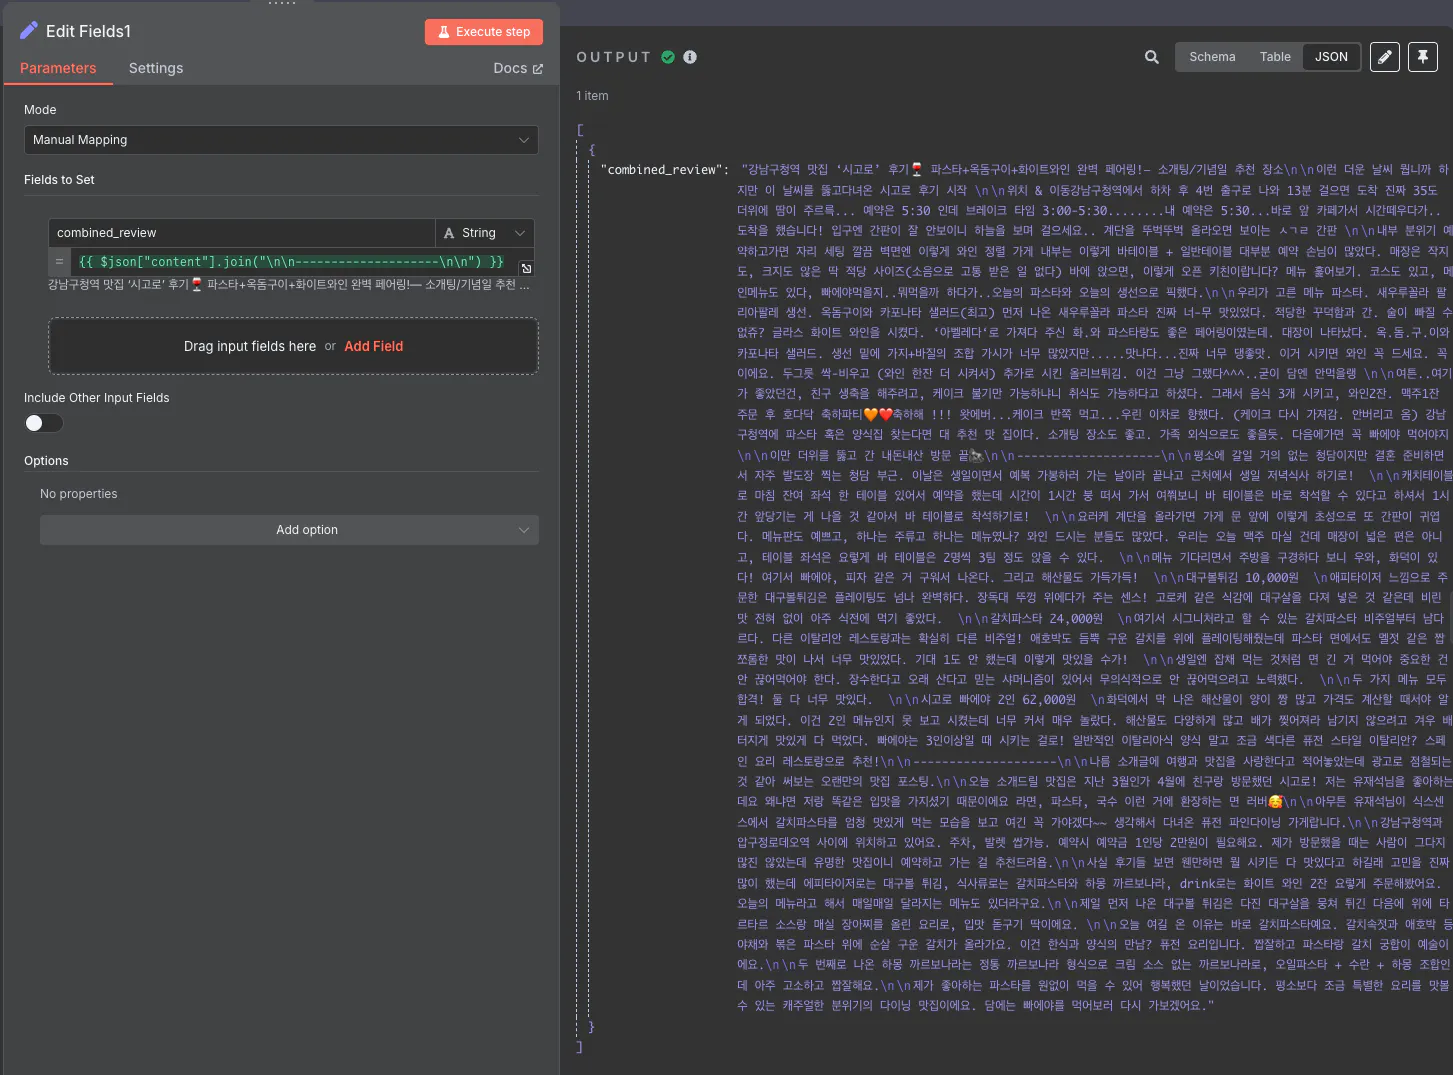Click the Add Field link
The height and width of the screenshot is (1075, 1453).
point(374,346)
